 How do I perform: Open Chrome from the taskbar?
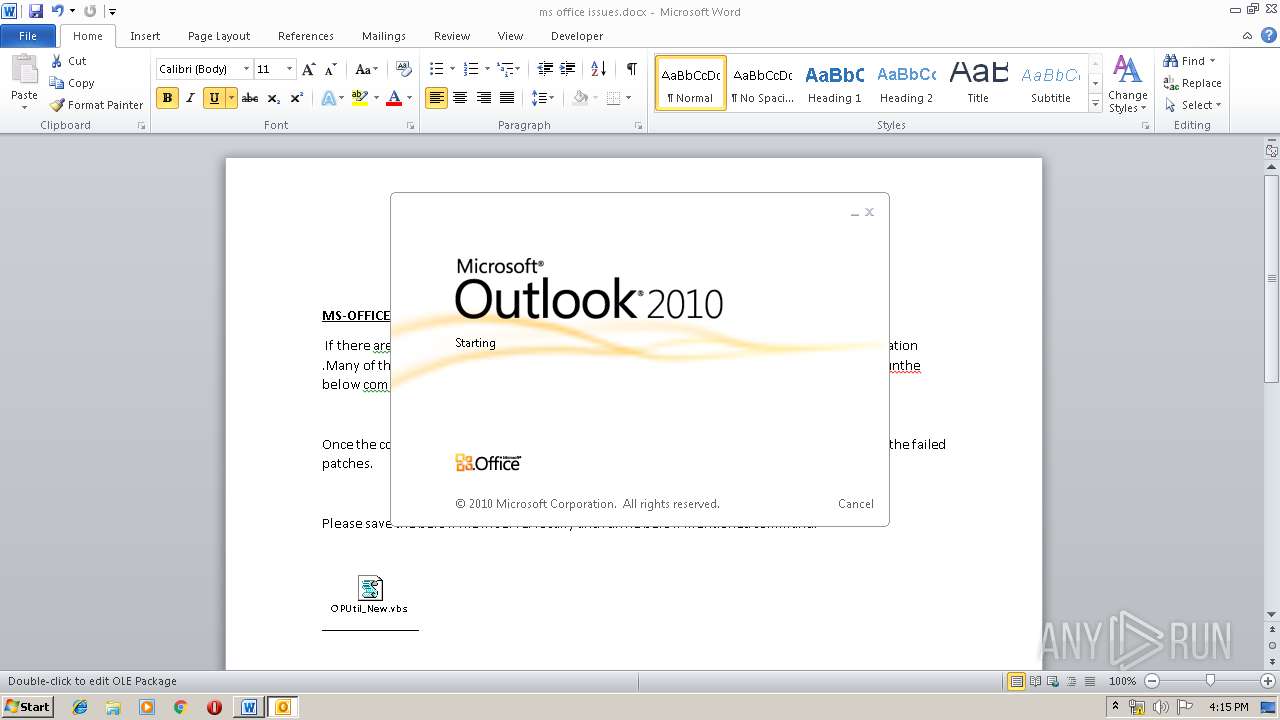click(x=180, y=707)
